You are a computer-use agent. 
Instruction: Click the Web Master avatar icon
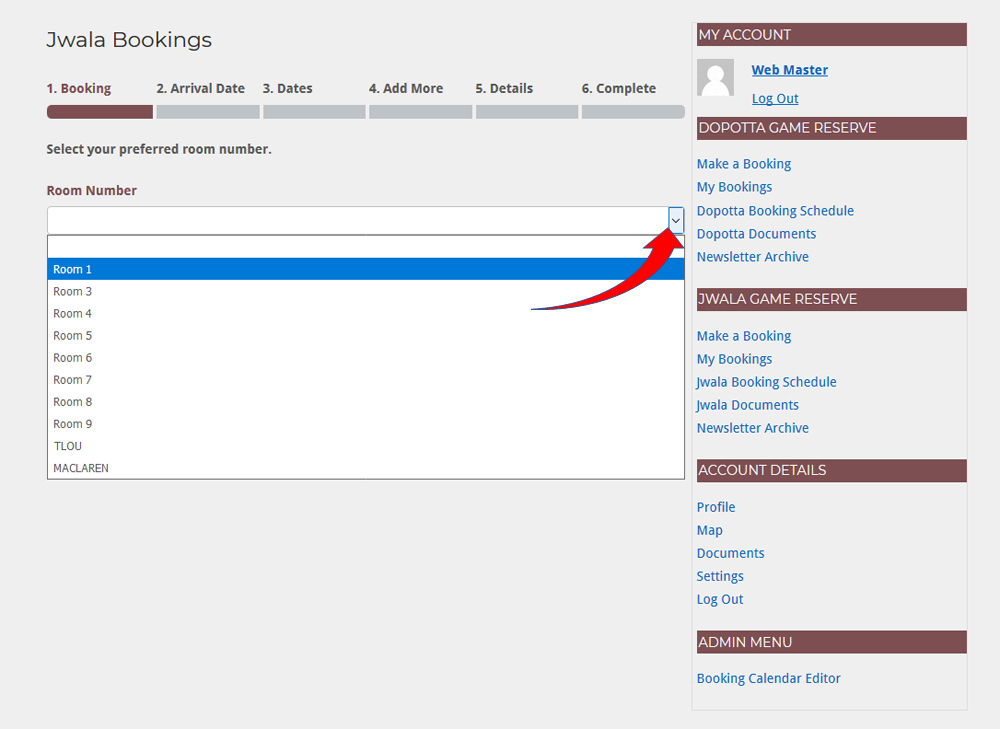coord(715,78)
